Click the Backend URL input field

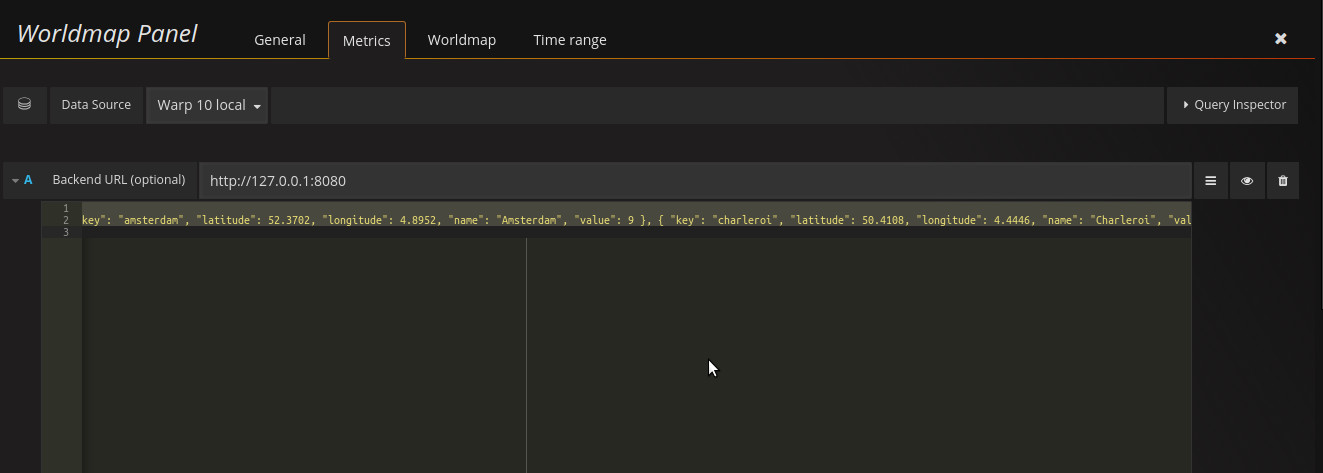click(x=695, y=181)
